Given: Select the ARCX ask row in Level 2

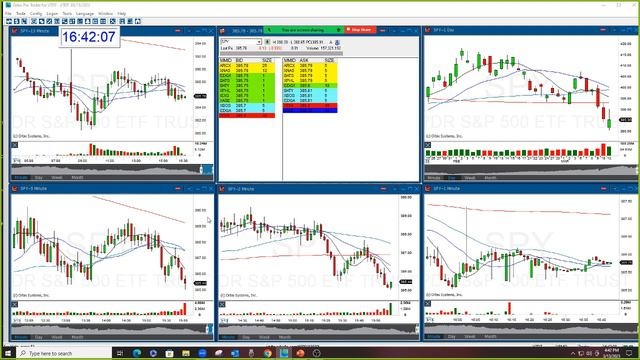Looking at the screenshot, I should [310, 65].
